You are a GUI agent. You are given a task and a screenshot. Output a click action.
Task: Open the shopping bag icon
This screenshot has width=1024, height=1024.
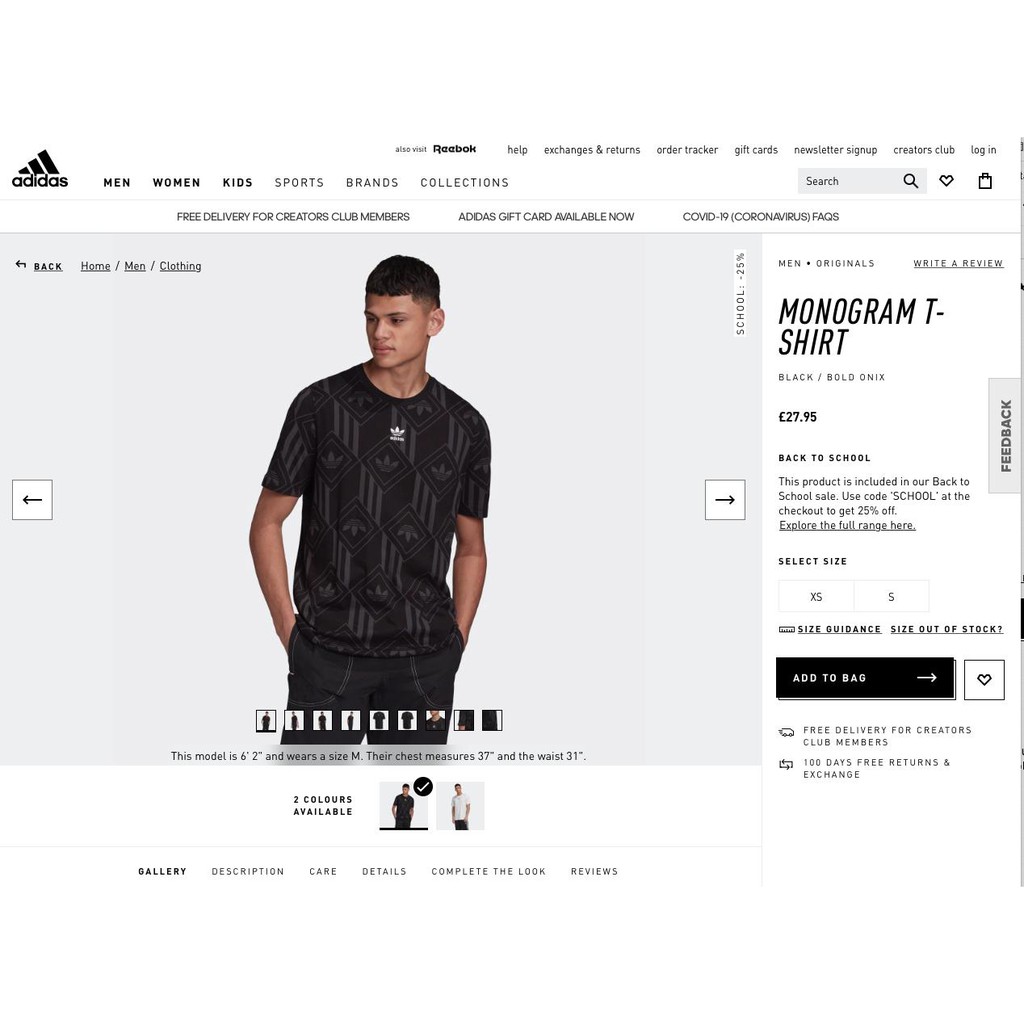point(985,181)
